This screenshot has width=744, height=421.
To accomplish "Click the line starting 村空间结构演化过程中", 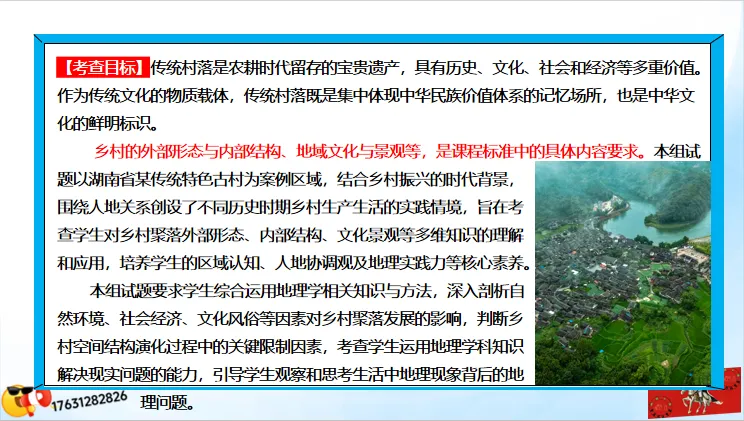I will coord(290,346).
